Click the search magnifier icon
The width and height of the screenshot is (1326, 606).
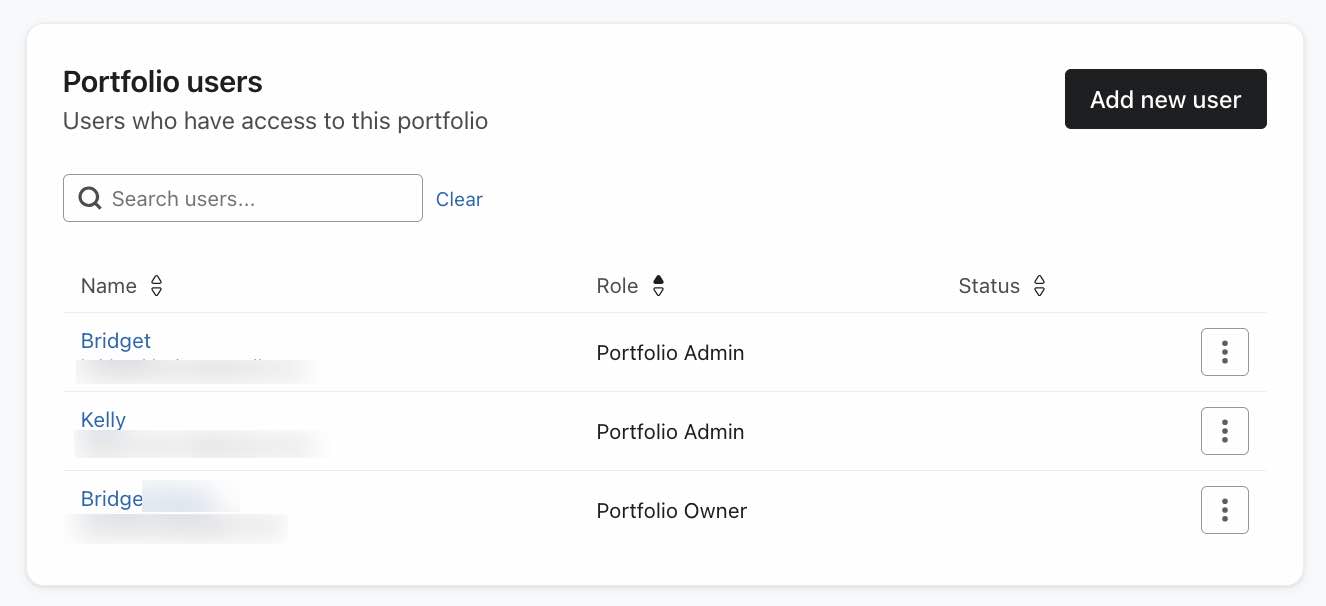click(89, 198)
